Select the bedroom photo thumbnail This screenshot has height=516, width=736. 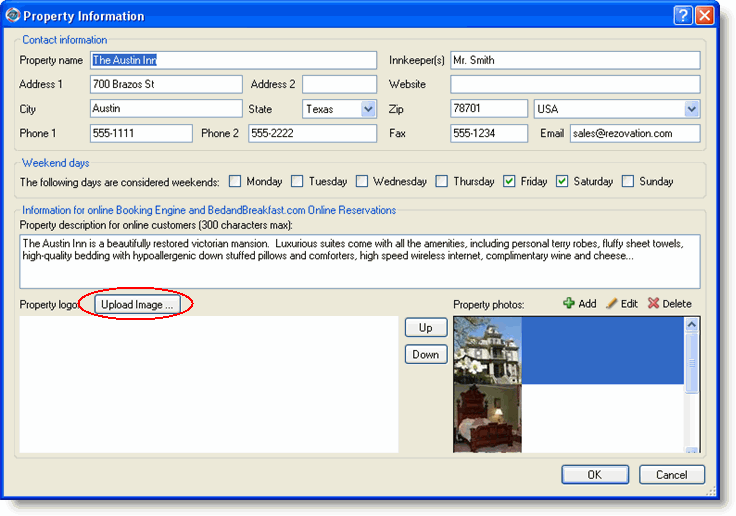[487, 418]
